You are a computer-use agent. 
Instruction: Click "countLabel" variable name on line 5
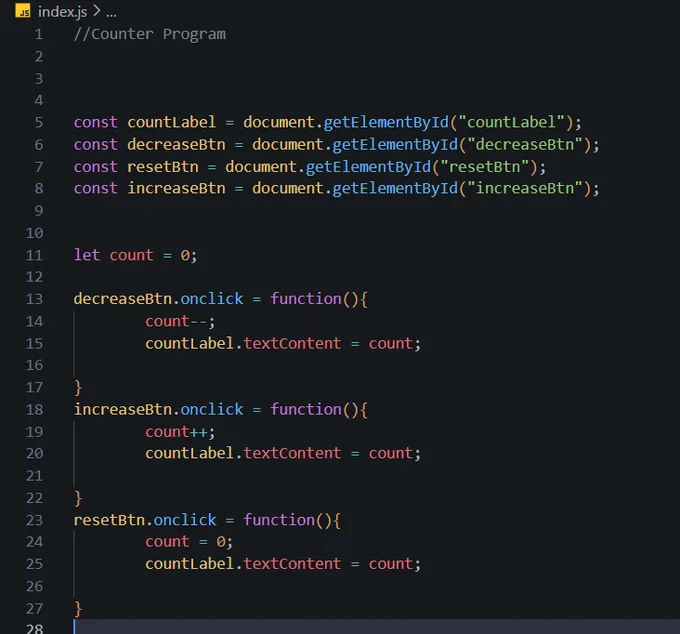[x=172, y=123]
